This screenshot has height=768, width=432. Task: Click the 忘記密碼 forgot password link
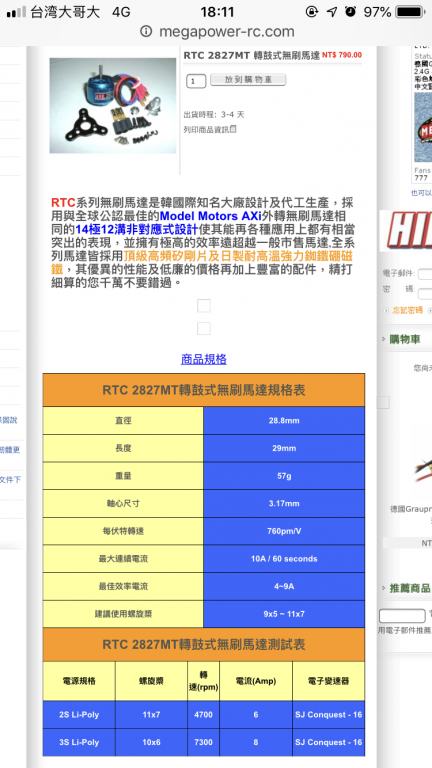pos(408,310)
